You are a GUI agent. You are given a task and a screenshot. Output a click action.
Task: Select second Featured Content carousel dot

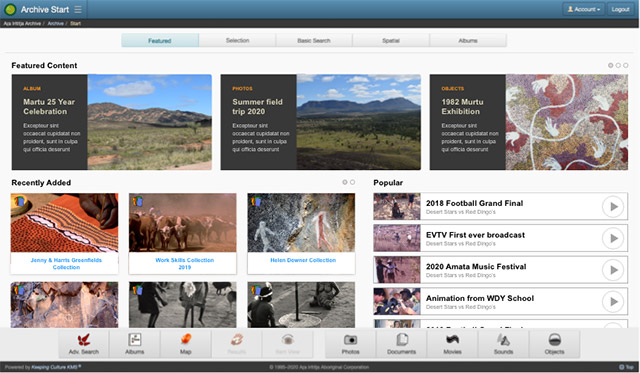618,65
